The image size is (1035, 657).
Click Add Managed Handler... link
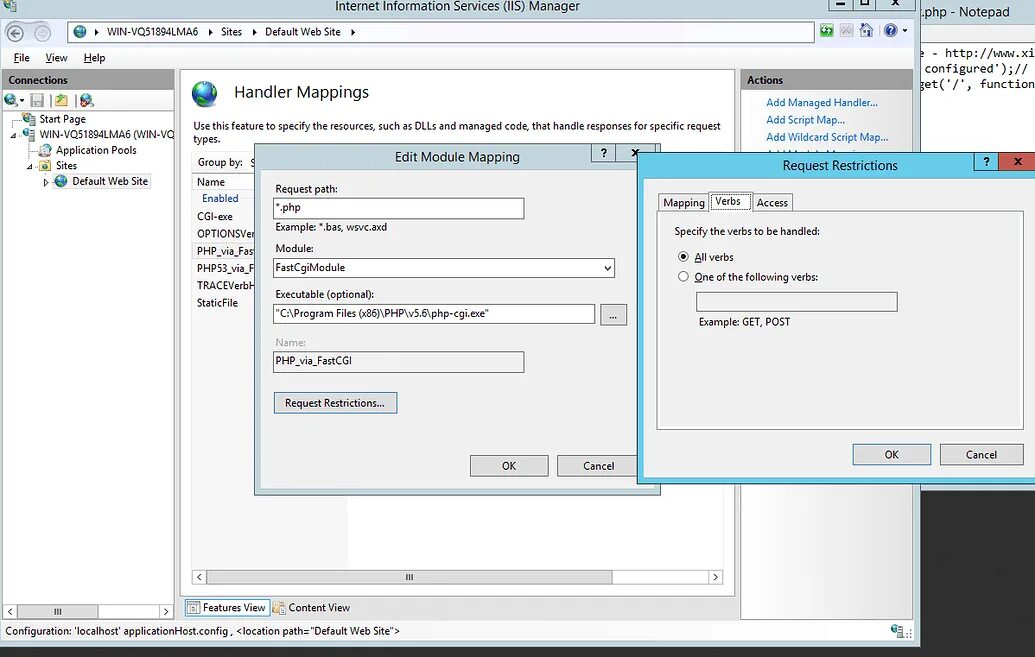[822, 102]
